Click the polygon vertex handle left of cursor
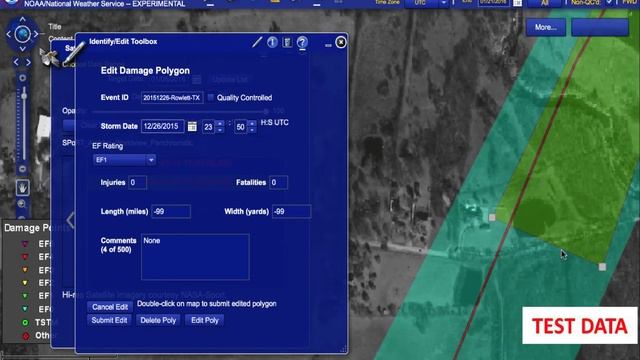 tap(492, 218)
